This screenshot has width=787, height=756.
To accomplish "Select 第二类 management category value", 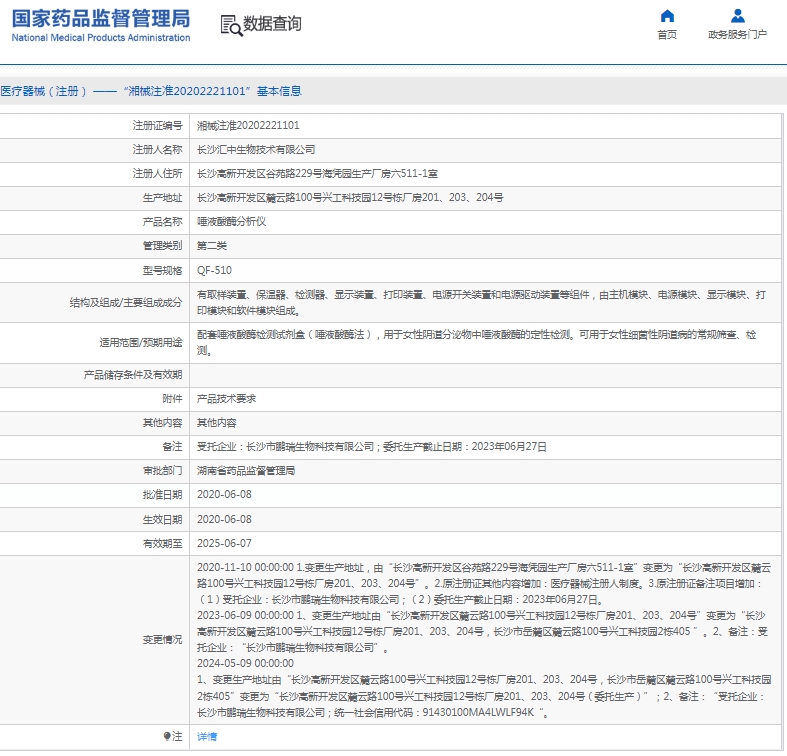I will [212, 245].
